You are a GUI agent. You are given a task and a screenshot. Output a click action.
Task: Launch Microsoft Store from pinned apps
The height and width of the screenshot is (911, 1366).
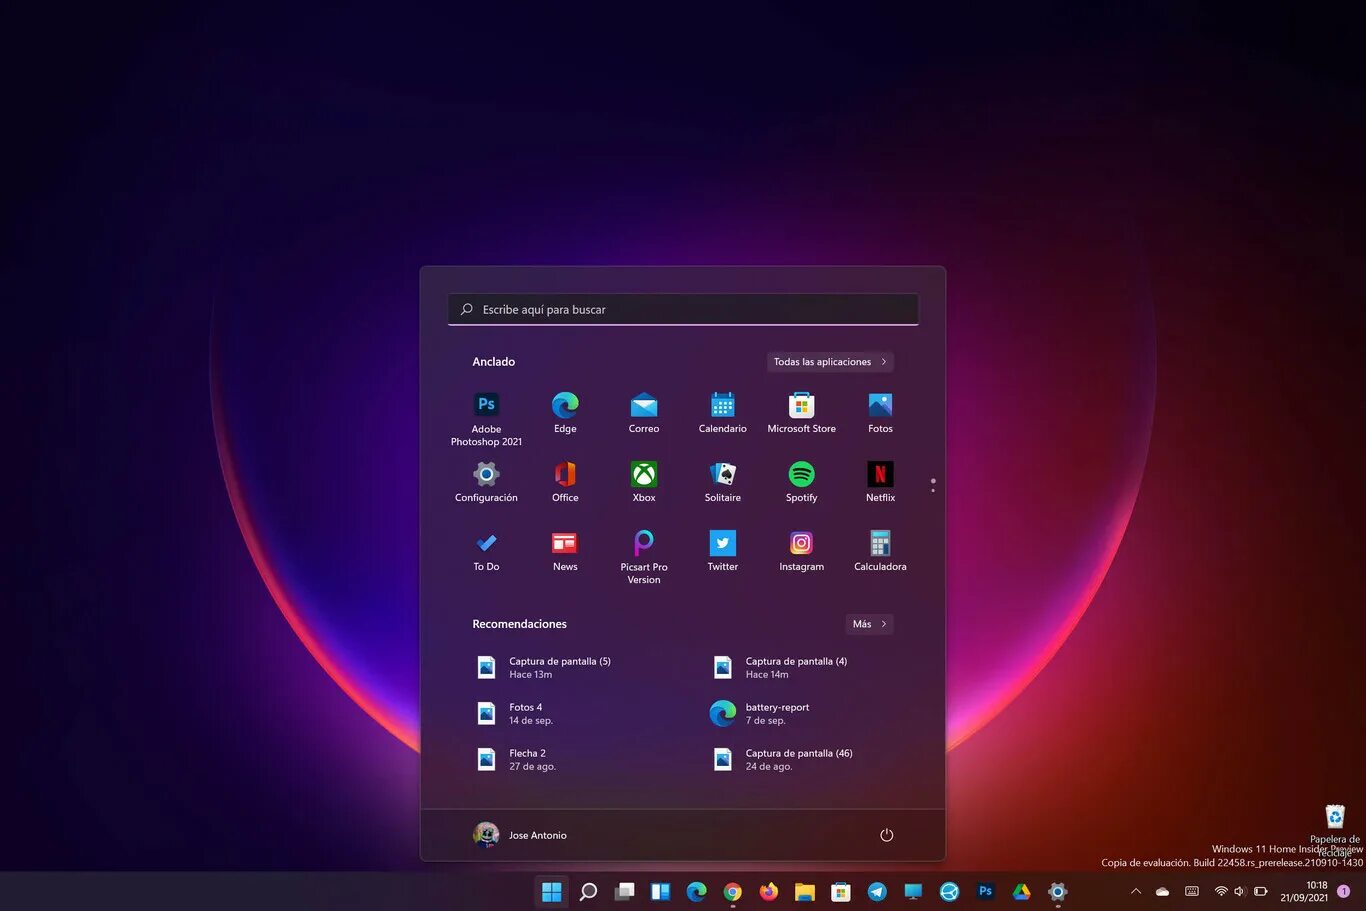(x=802, y=412)
